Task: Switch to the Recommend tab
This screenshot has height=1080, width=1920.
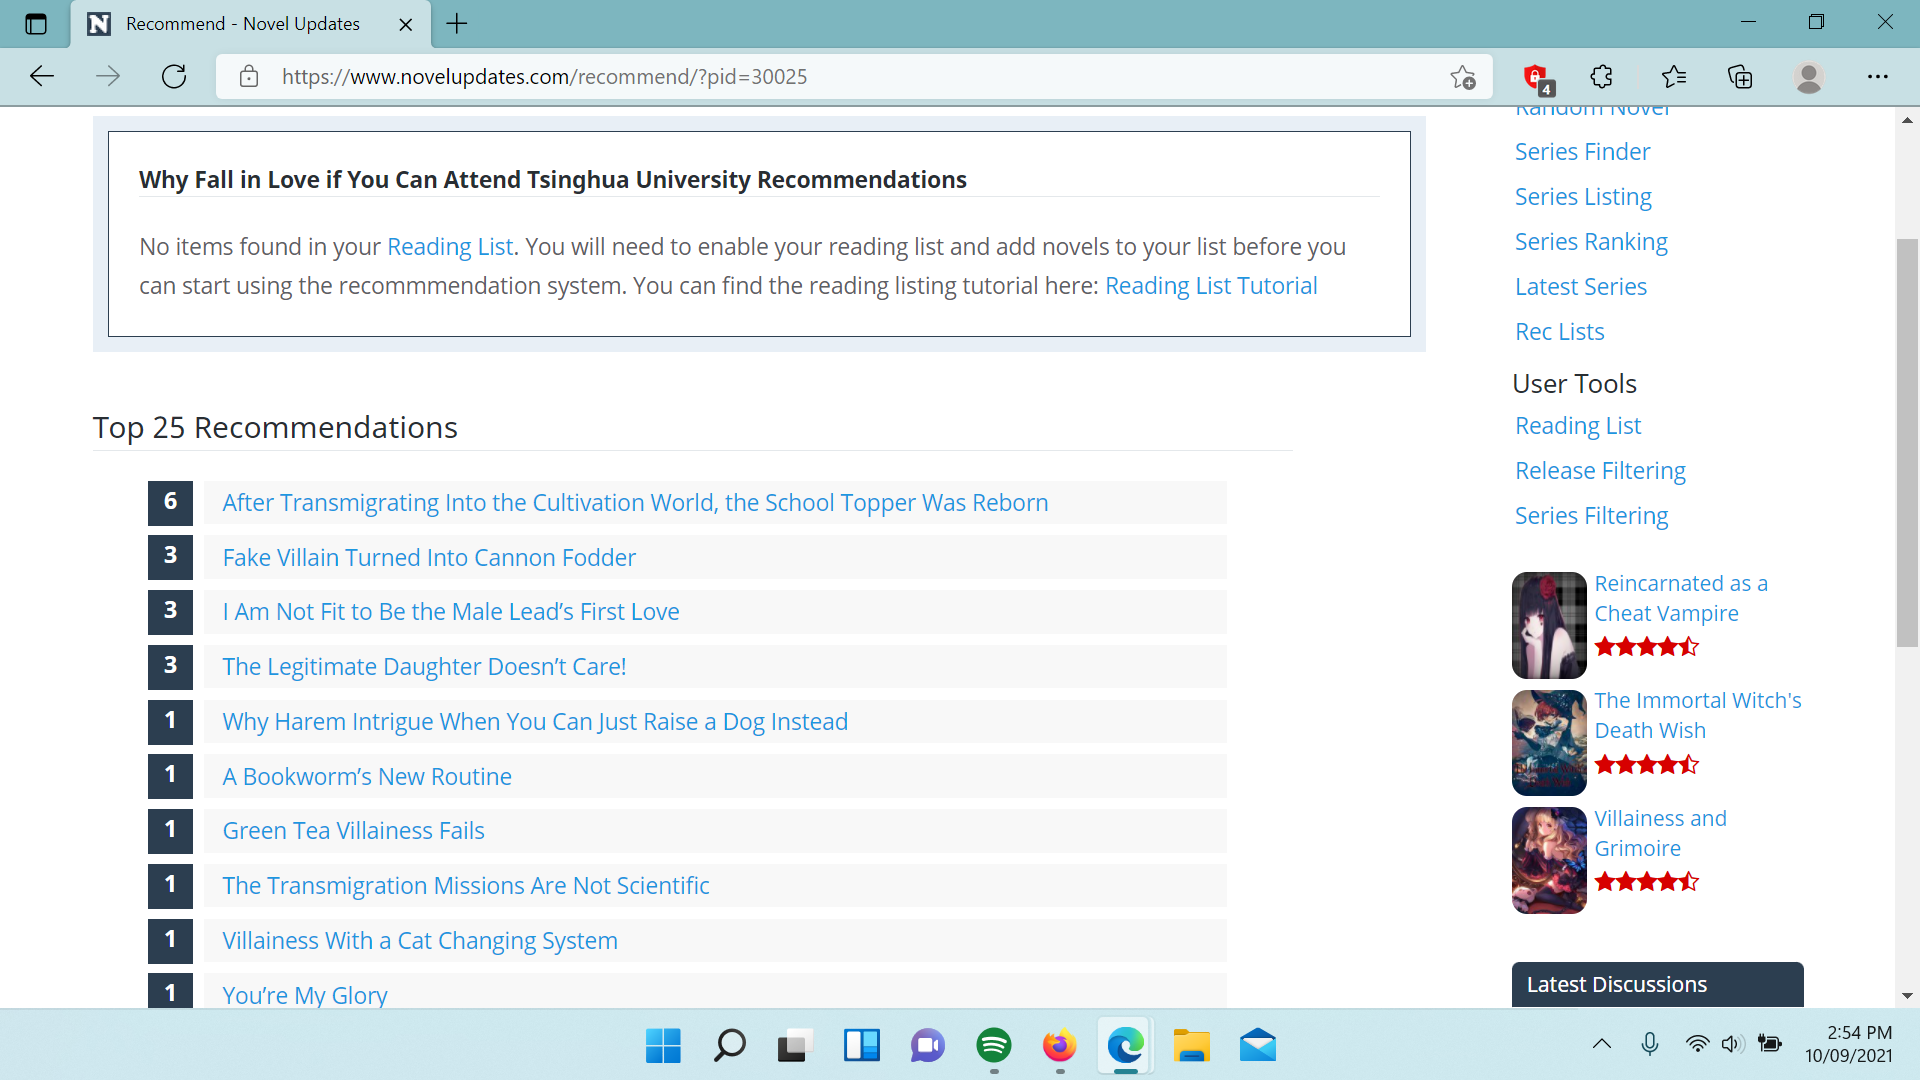Action: click(x=240, y=23)
